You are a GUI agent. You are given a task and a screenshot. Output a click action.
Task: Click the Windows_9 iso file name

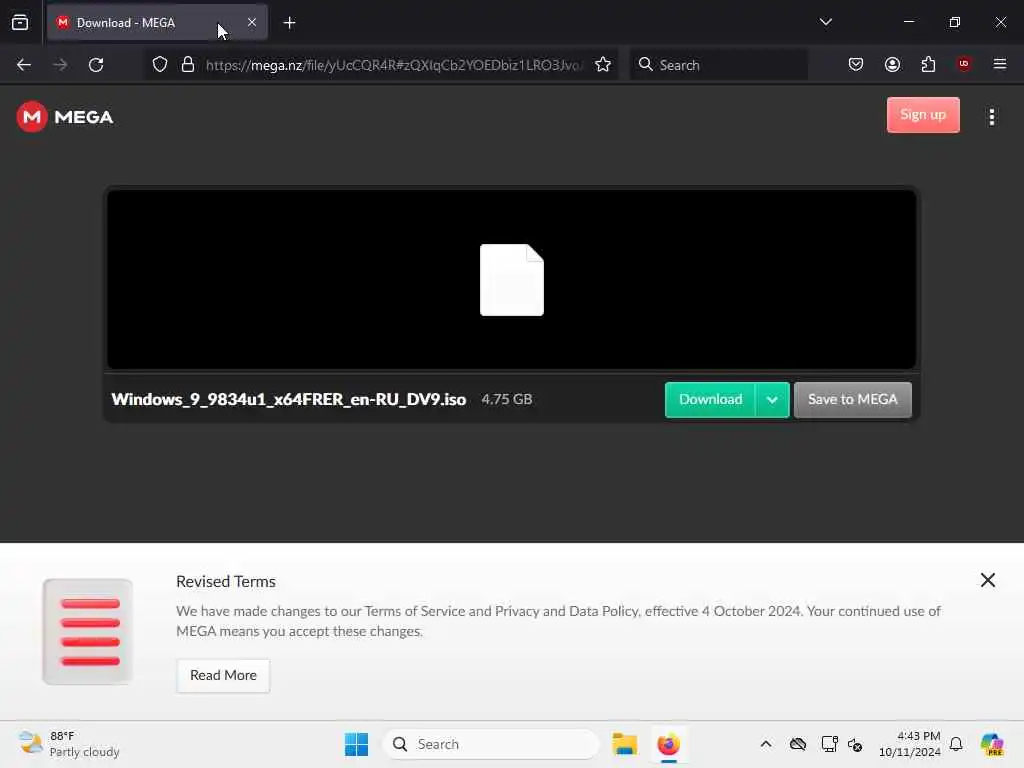click(x=289, y=399)
